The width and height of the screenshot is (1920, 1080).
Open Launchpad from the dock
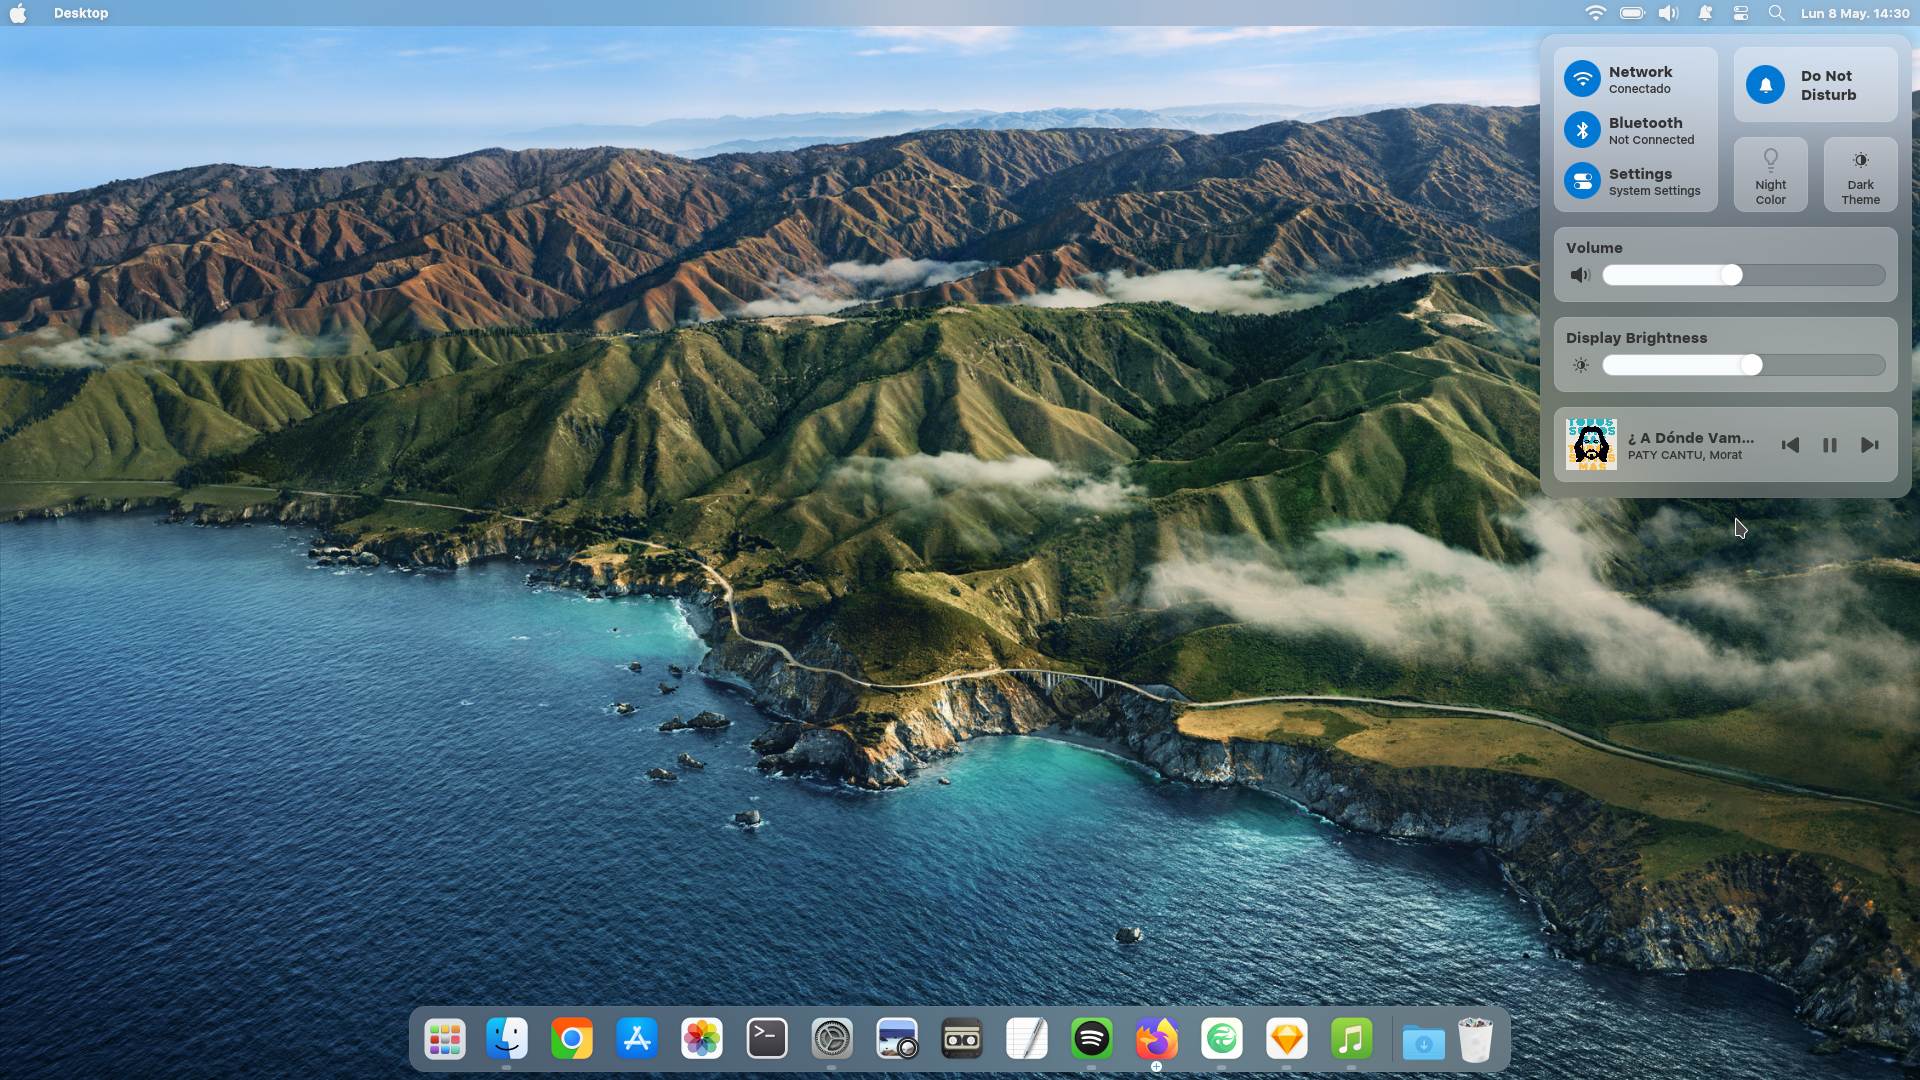point(444,1040)
